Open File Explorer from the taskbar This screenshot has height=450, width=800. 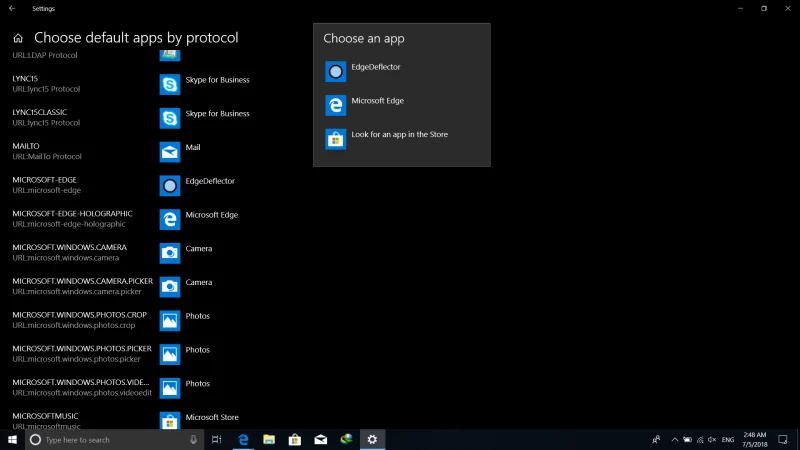point(269,439)
